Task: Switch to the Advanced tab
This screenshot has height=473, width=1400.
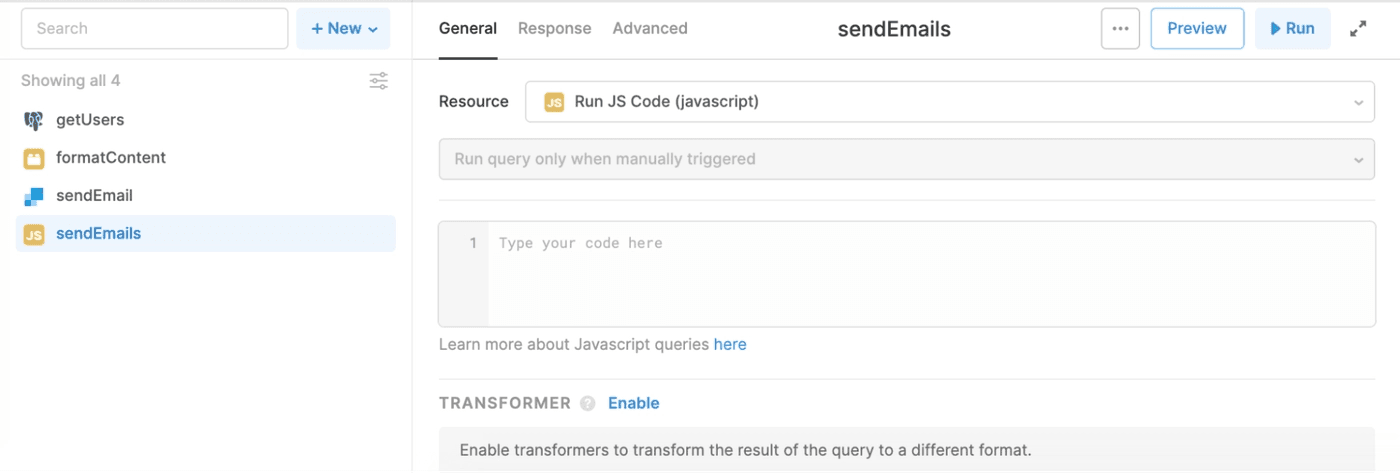Action: click(650, 29)
